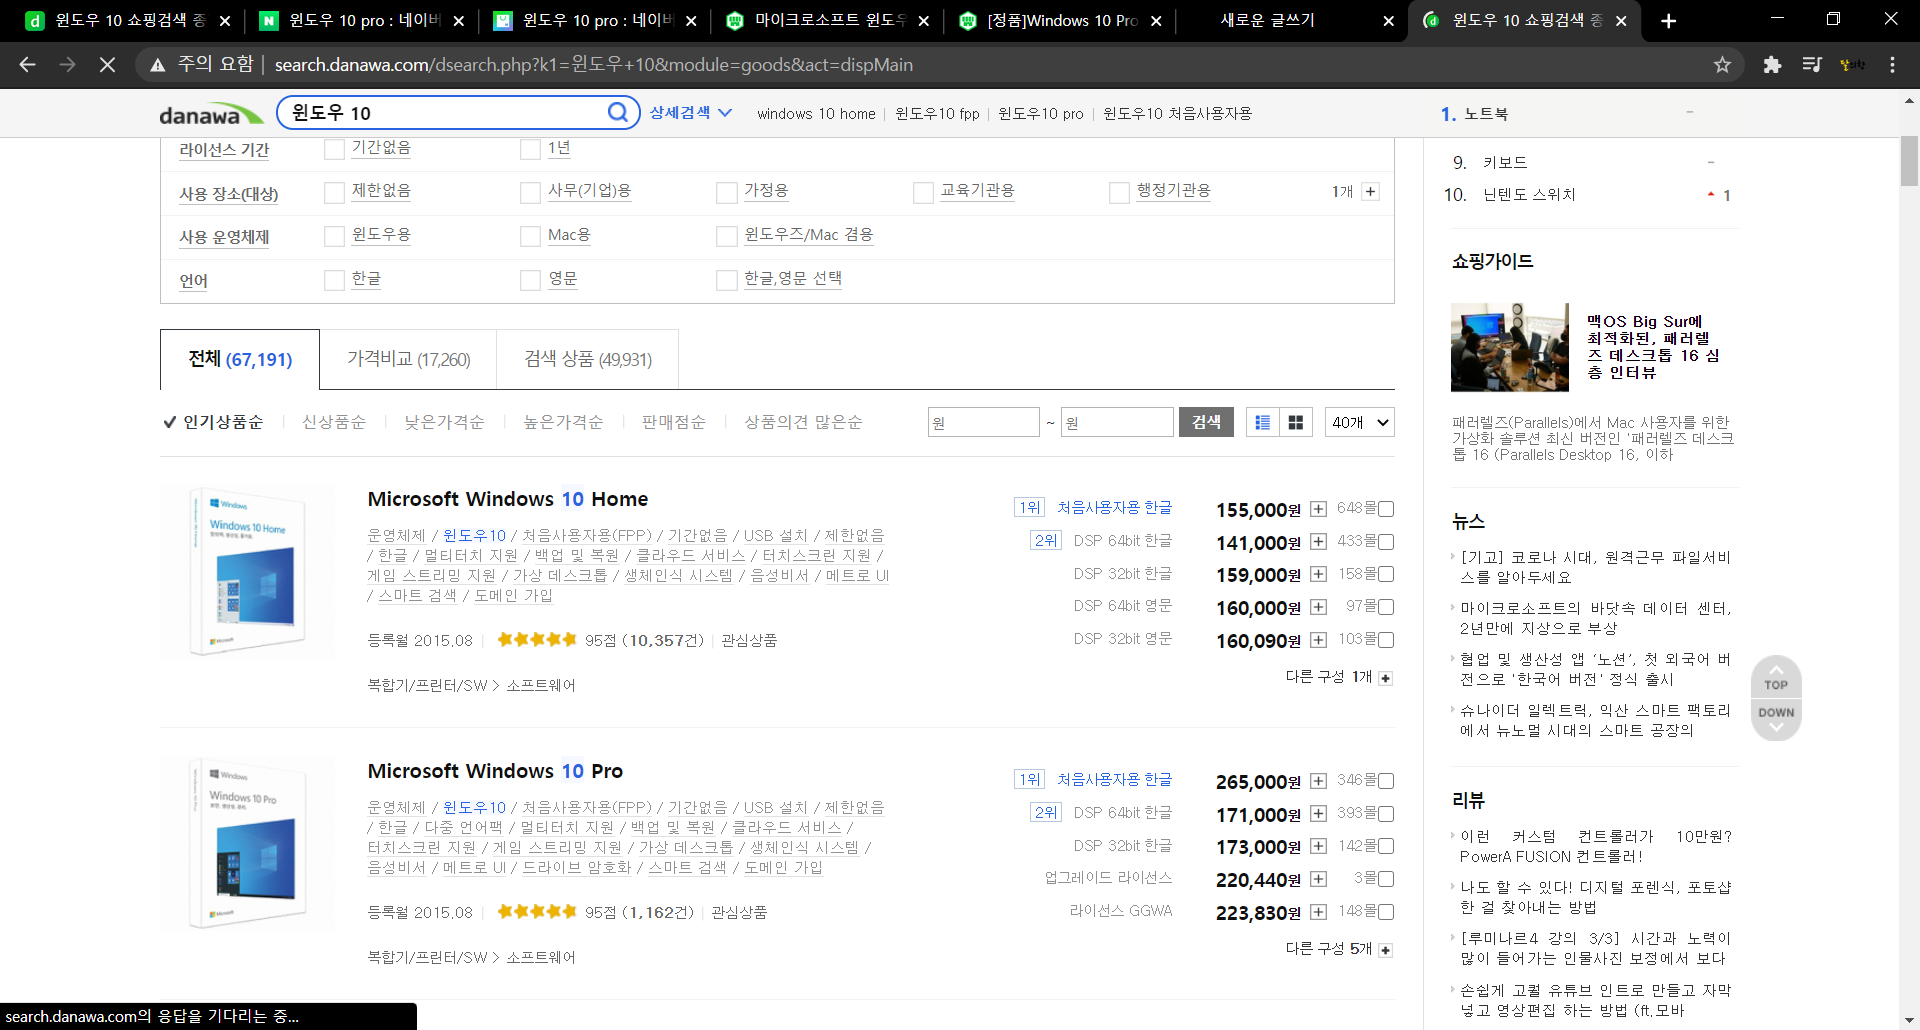Screen dimensions: 1920x1030
Task: Check the Mac용 operating system filter
Action: 530,236
